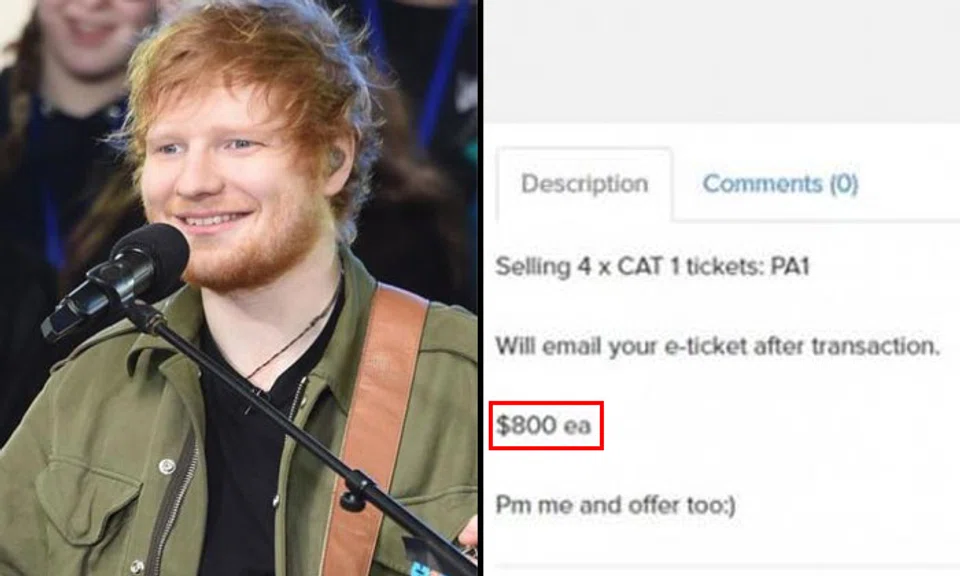
Task: Click the "Pm me and offer too:)" line
Action: [x=615, y=505]
